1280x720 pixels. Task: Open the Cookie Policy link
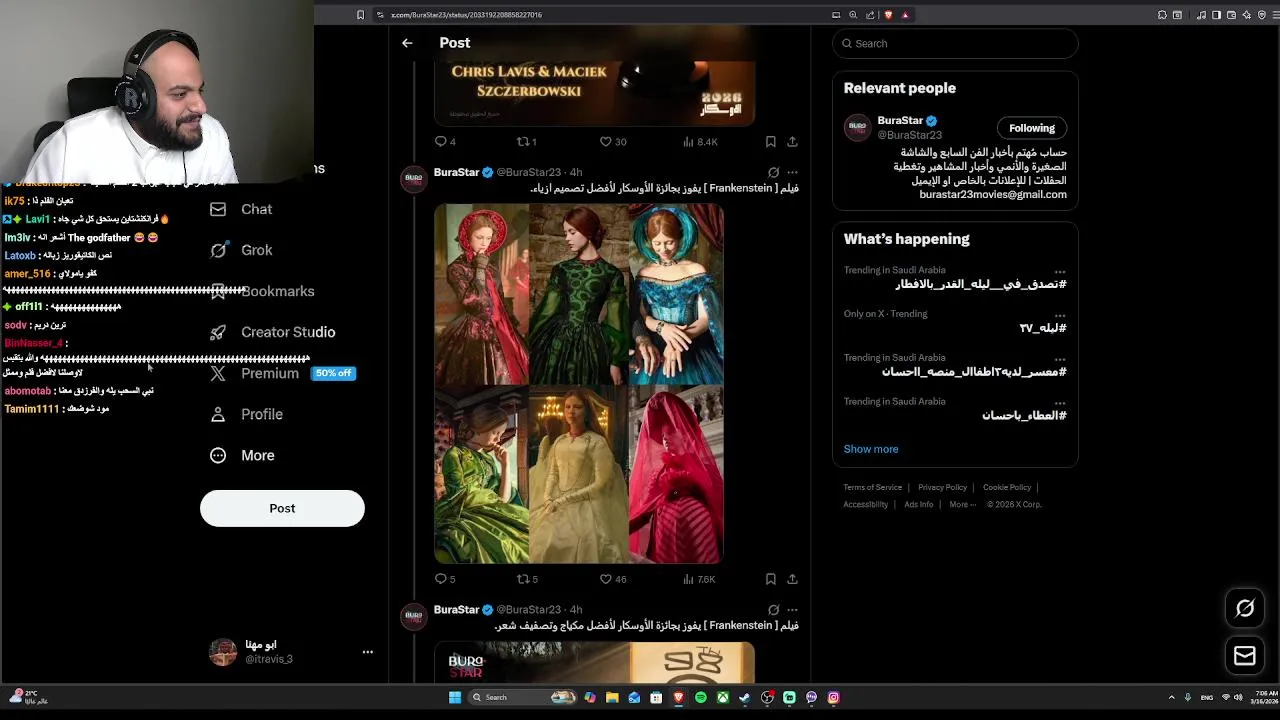1006,487
